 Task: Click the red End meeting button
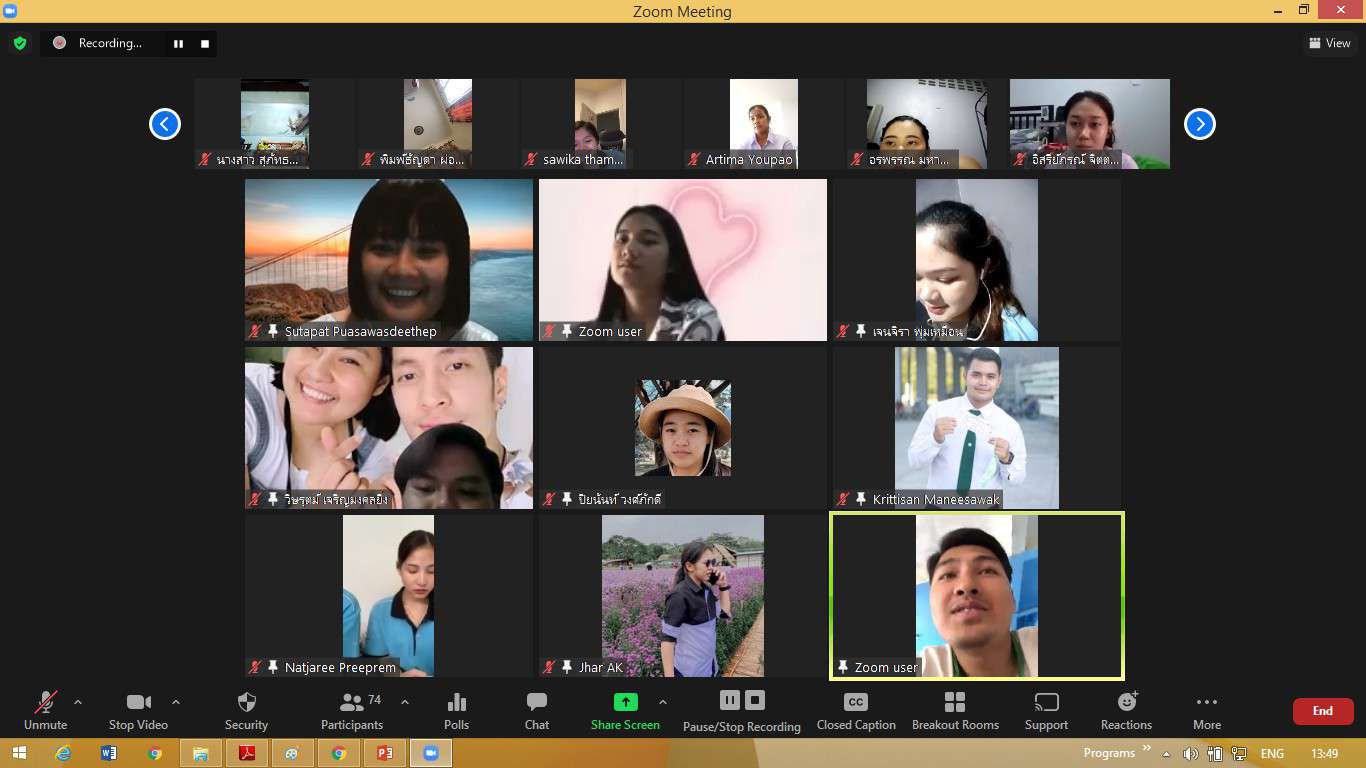coord(1322,711)
